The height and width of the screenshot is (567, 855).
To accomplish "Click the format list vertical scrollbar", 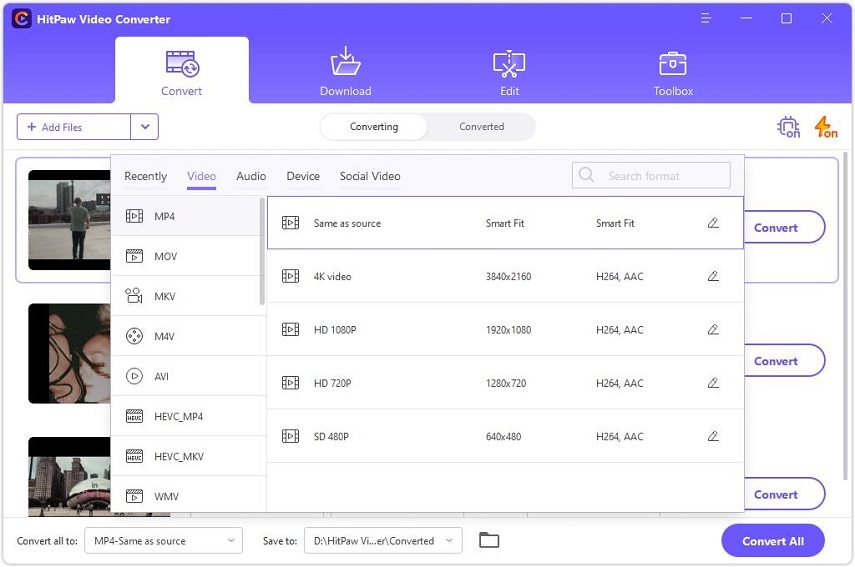I will pyautogui.click(x=263, y=250).
